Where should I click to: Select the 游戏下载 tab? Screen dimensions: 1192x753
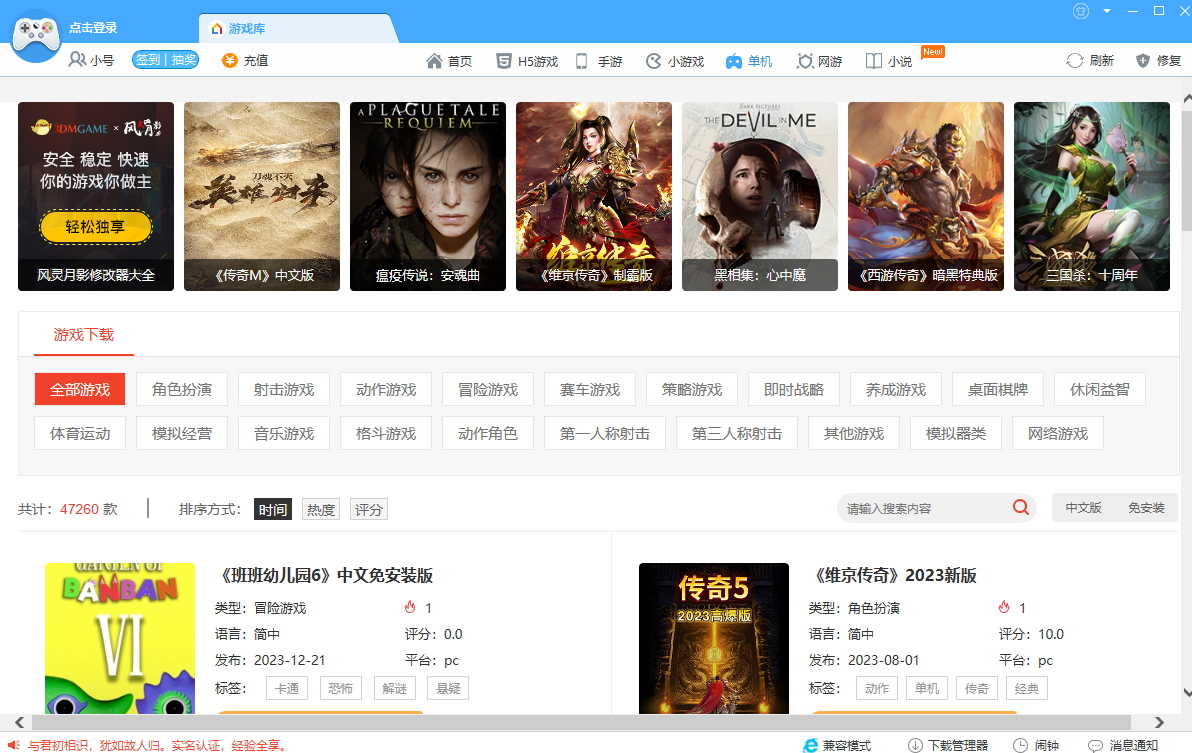[84, 335]
